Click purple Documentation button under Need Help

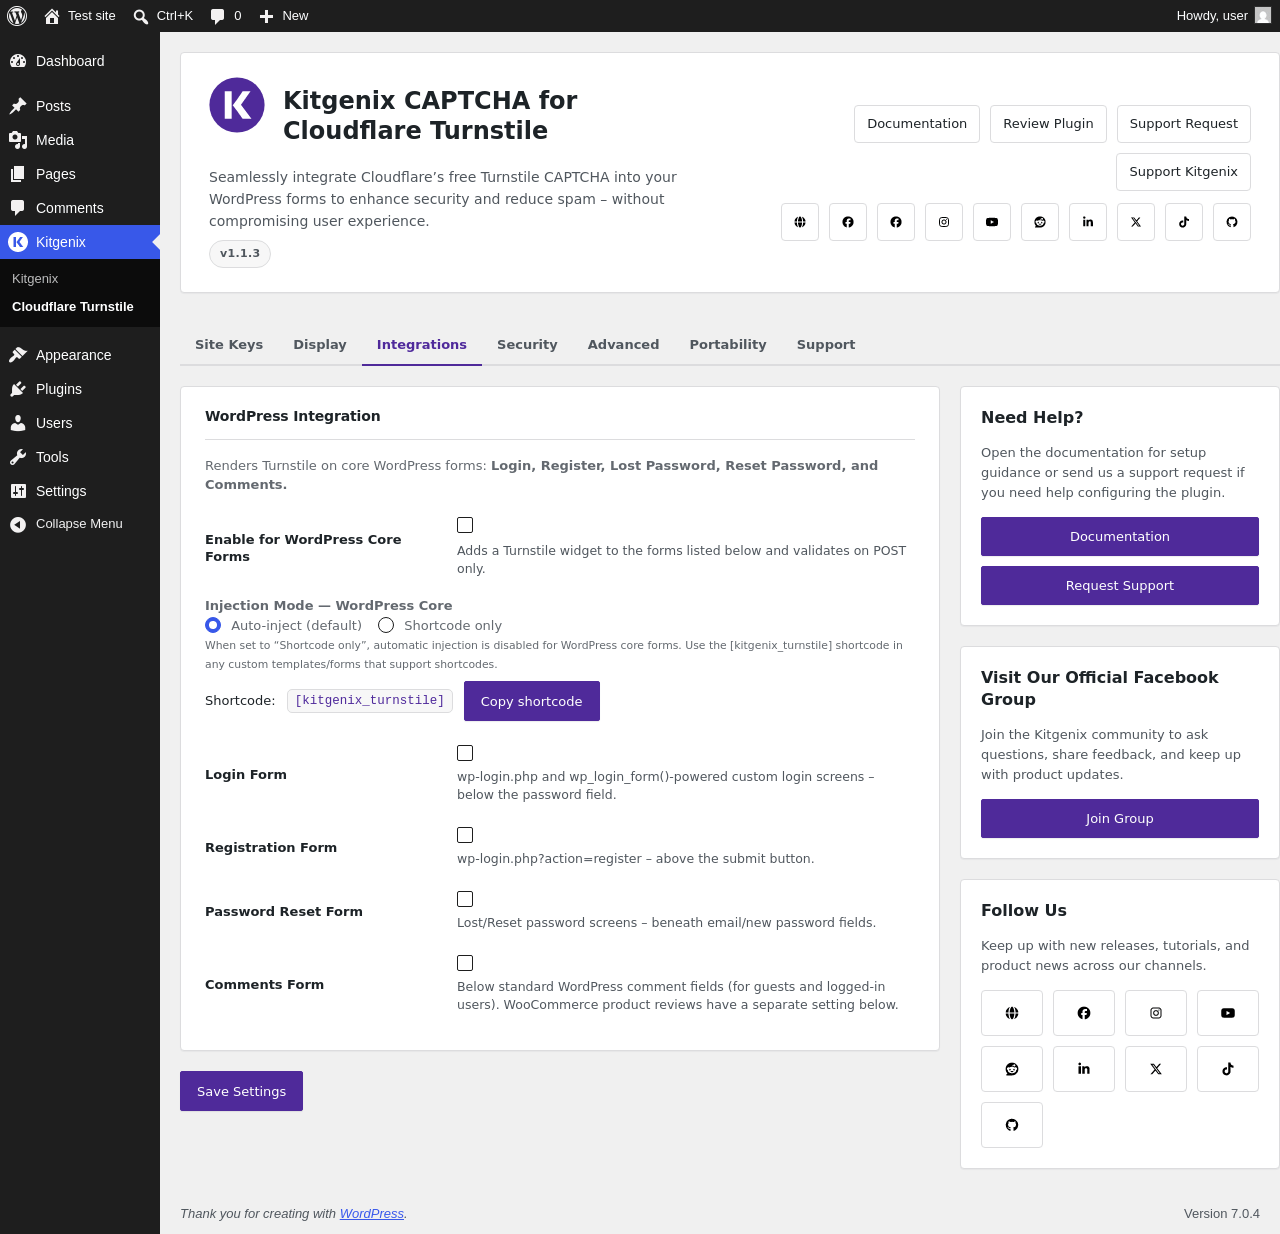point(1120,537)
